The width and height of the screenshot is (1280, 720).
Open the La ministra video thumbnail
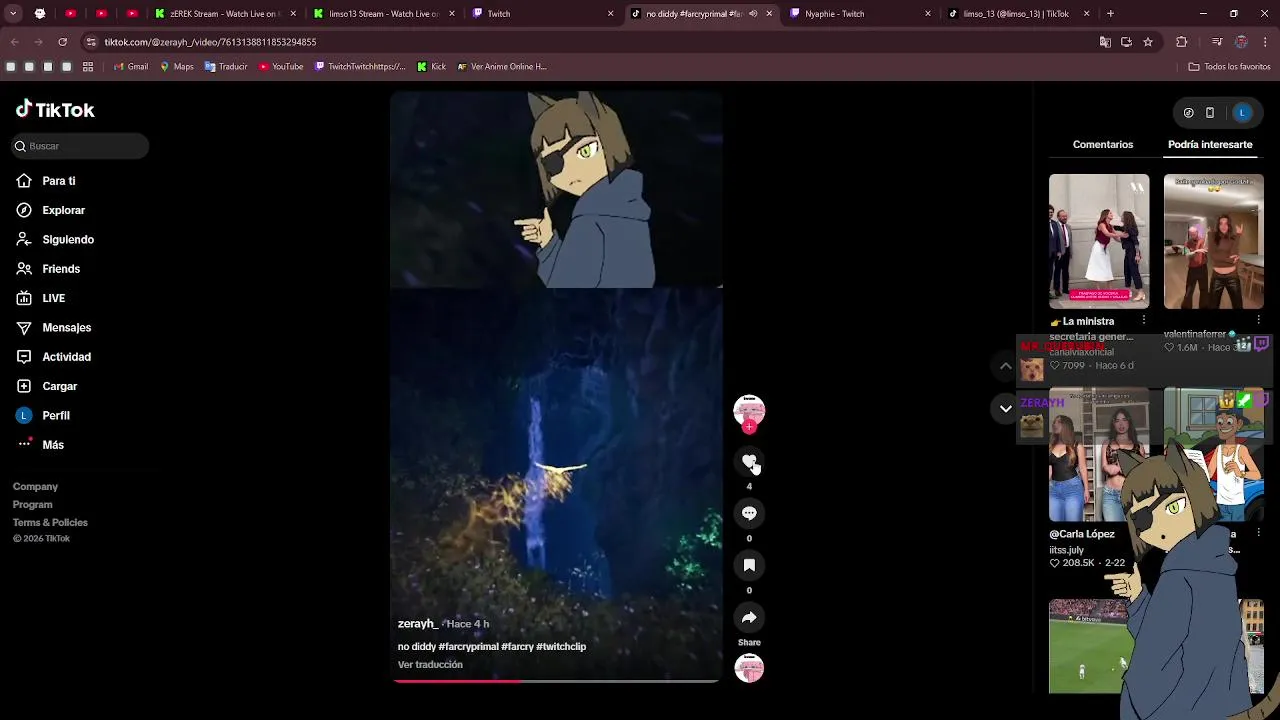click(1099, 241)
